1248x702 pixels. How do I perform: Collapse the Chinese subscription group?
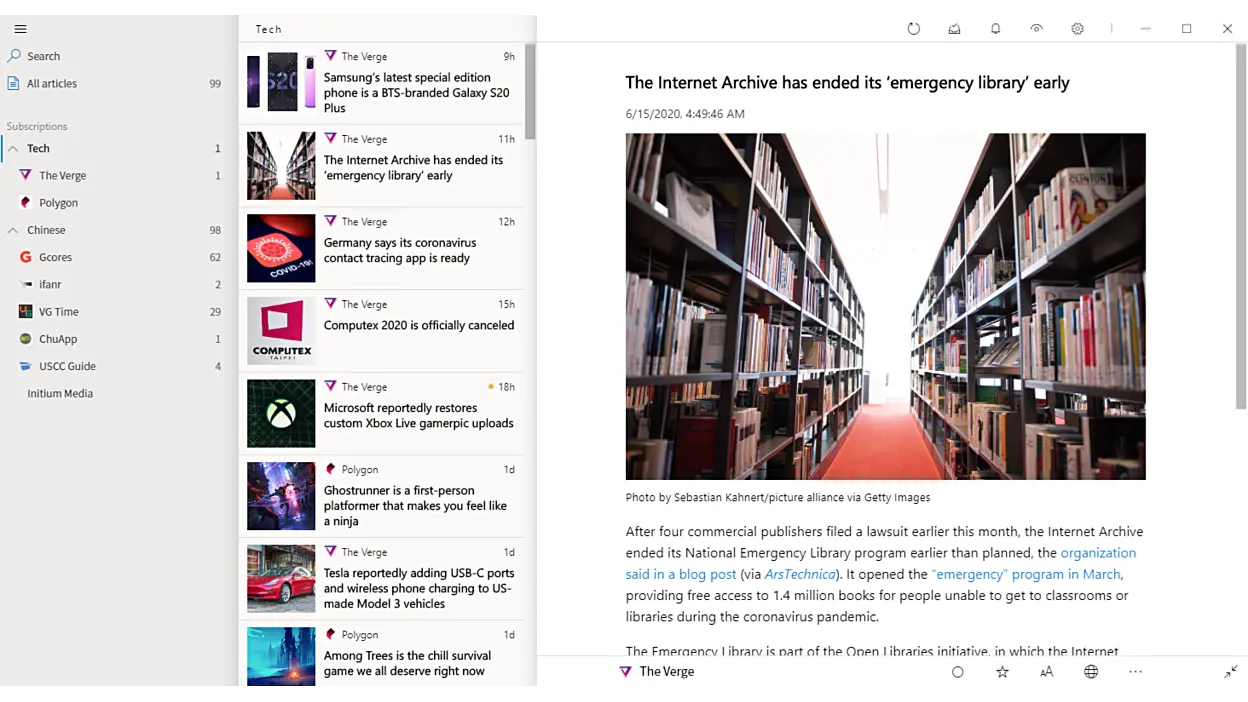click(x=13, y=230)
